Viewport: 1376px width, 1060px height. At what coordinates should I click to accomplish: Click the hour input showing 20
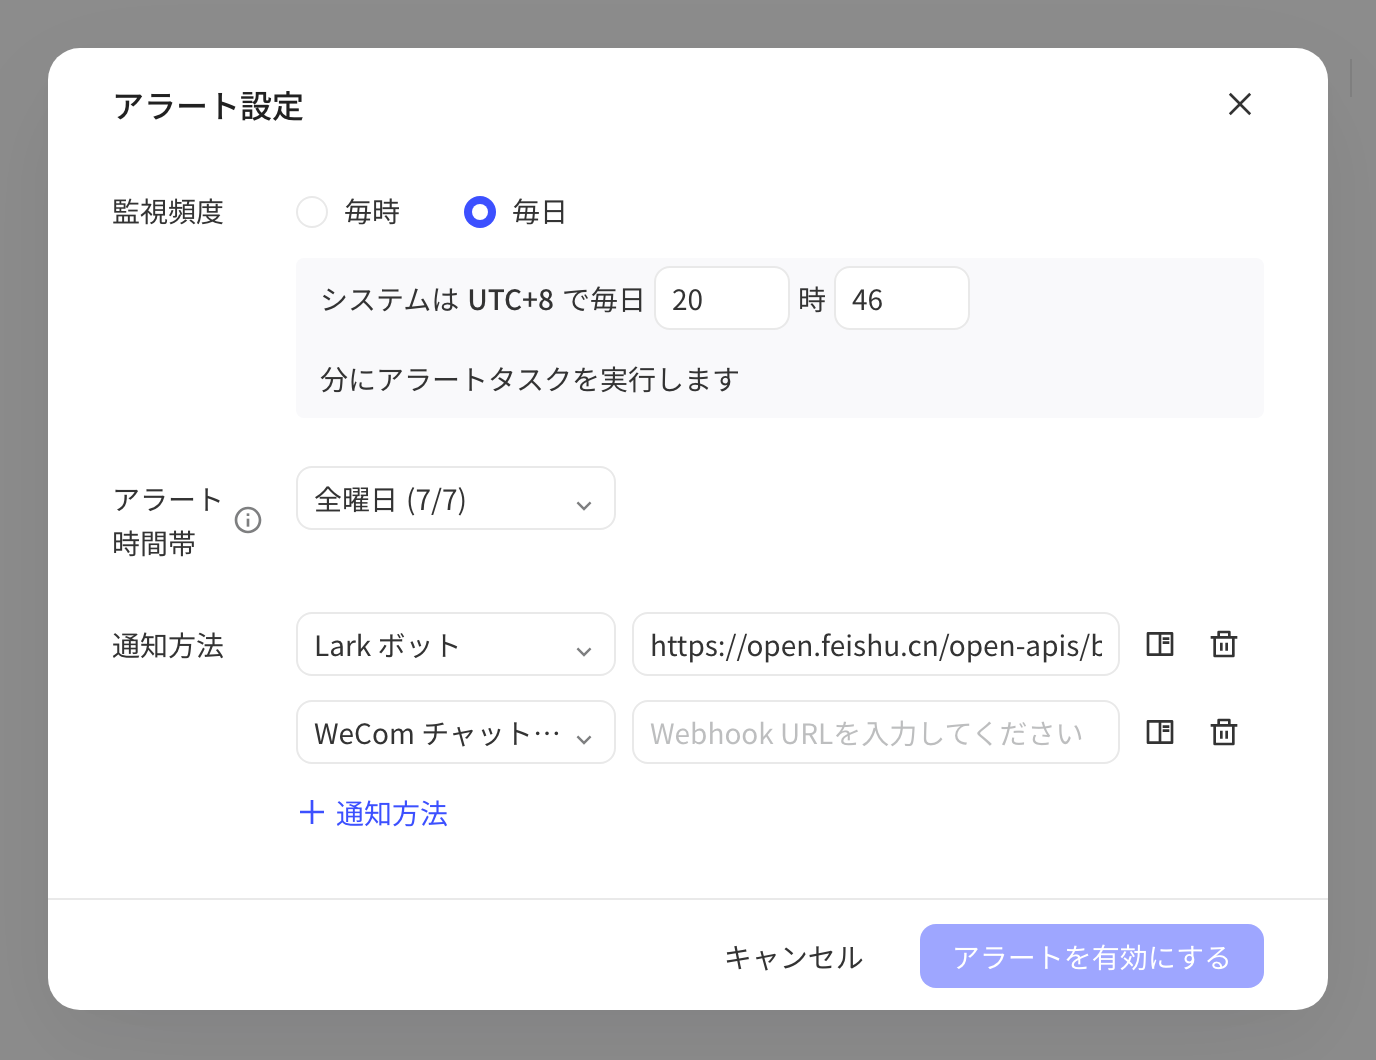tap(722, 298)
